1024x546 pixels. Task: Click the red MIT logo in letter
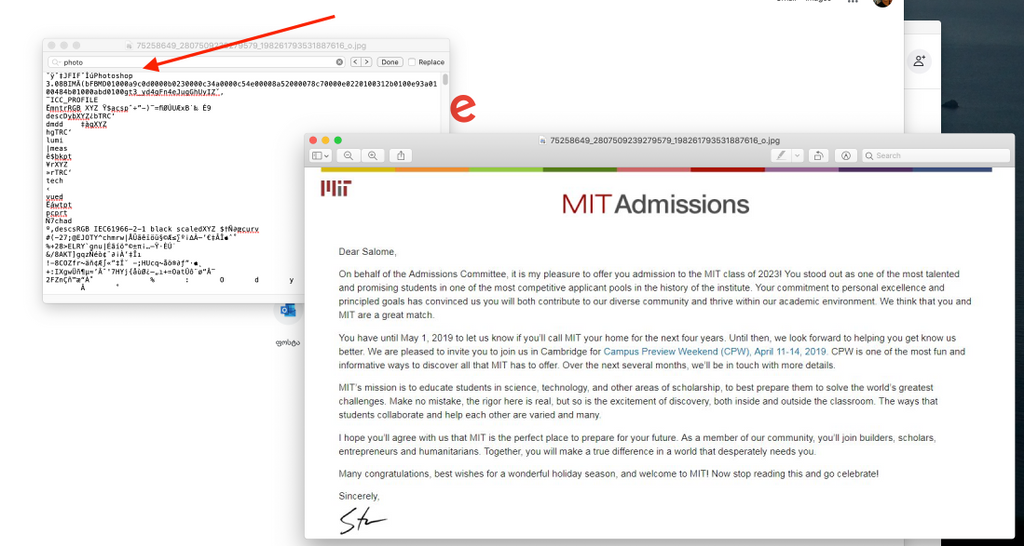pyautogui.click(x=336, y=188)
